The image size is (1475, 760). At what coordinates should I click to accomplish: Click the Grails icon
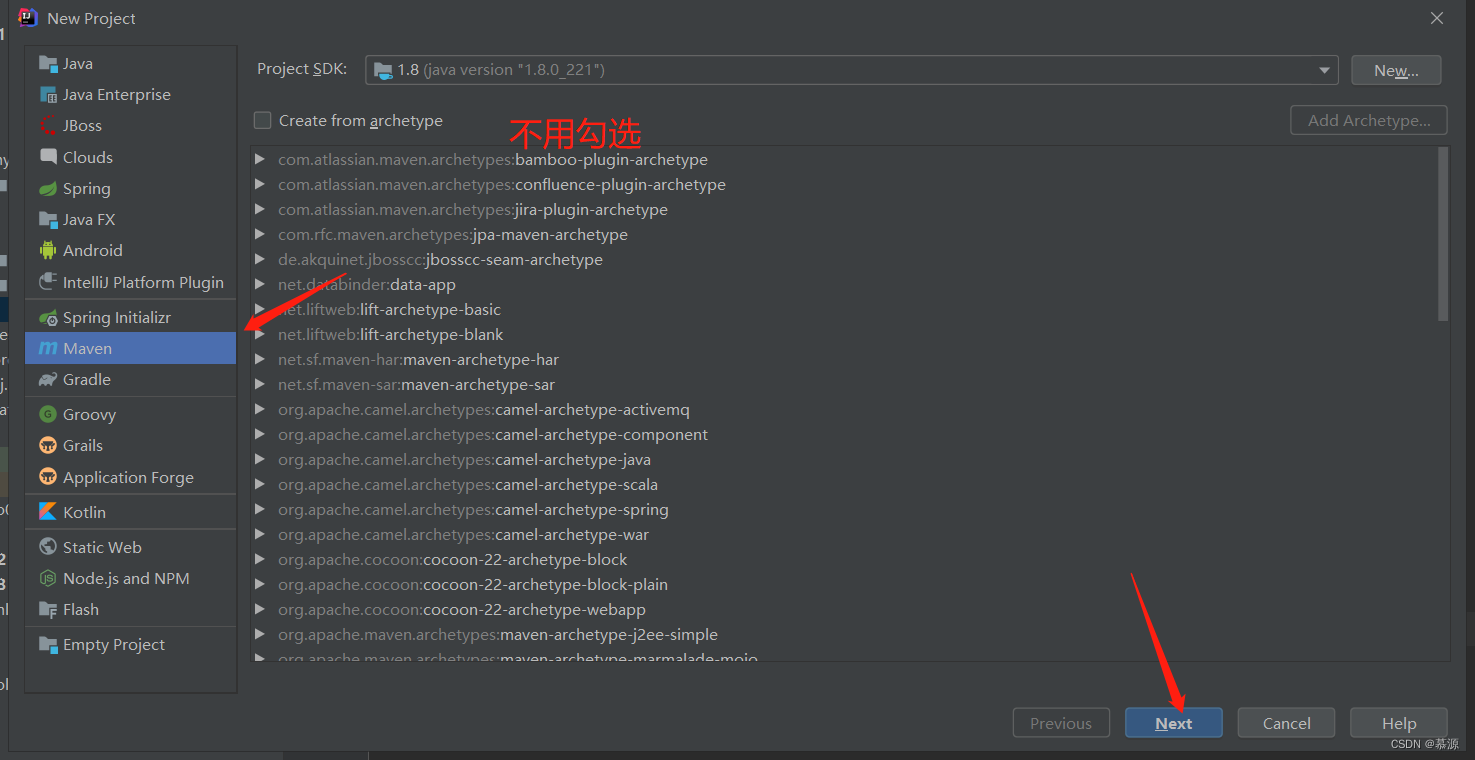(x=48, y=446)
